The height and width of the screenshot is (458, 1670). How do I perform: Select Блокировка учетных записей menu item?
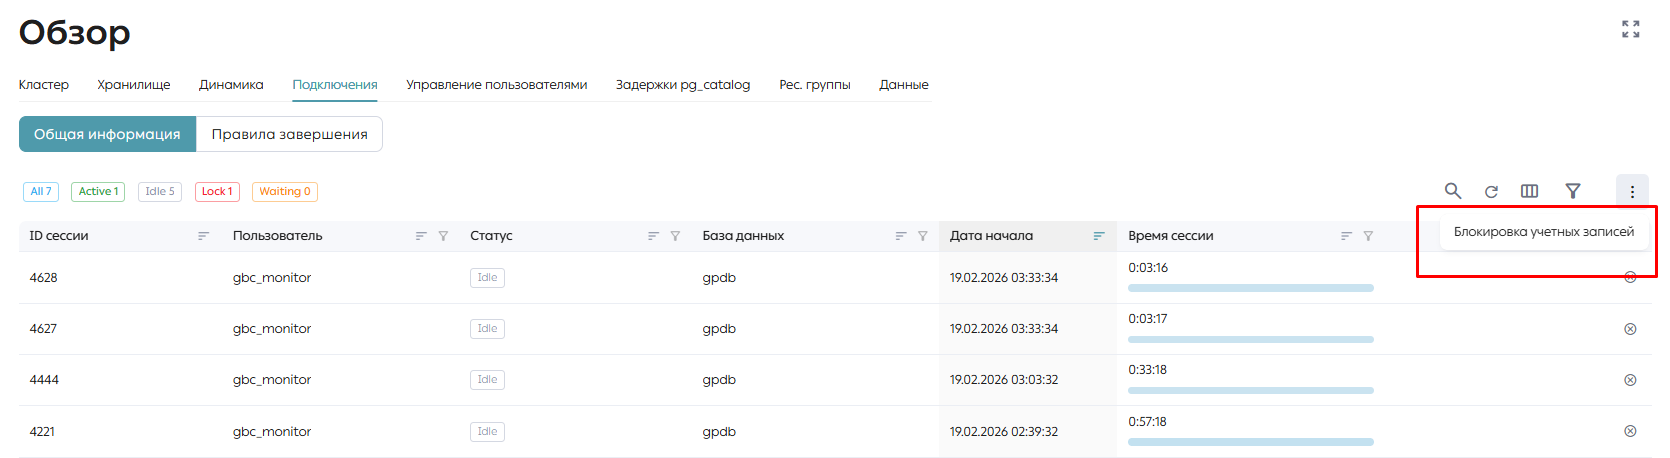pyautogui.click(x=1544, y=232)
